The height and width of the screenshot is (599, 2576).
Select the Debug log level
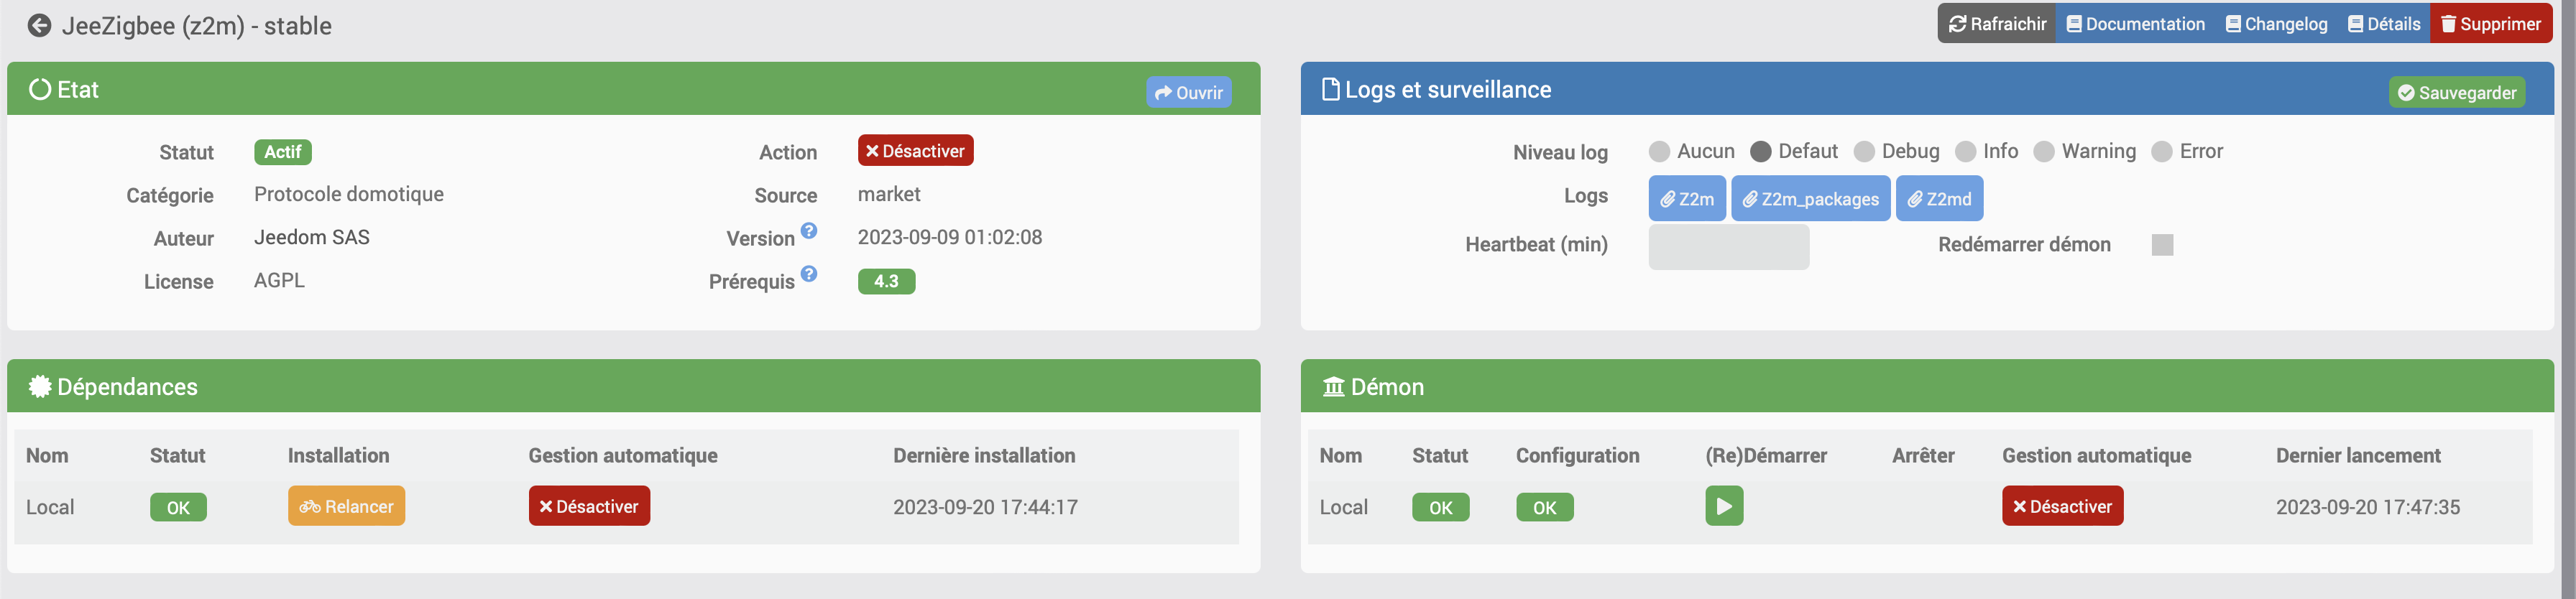point(1864,152)
